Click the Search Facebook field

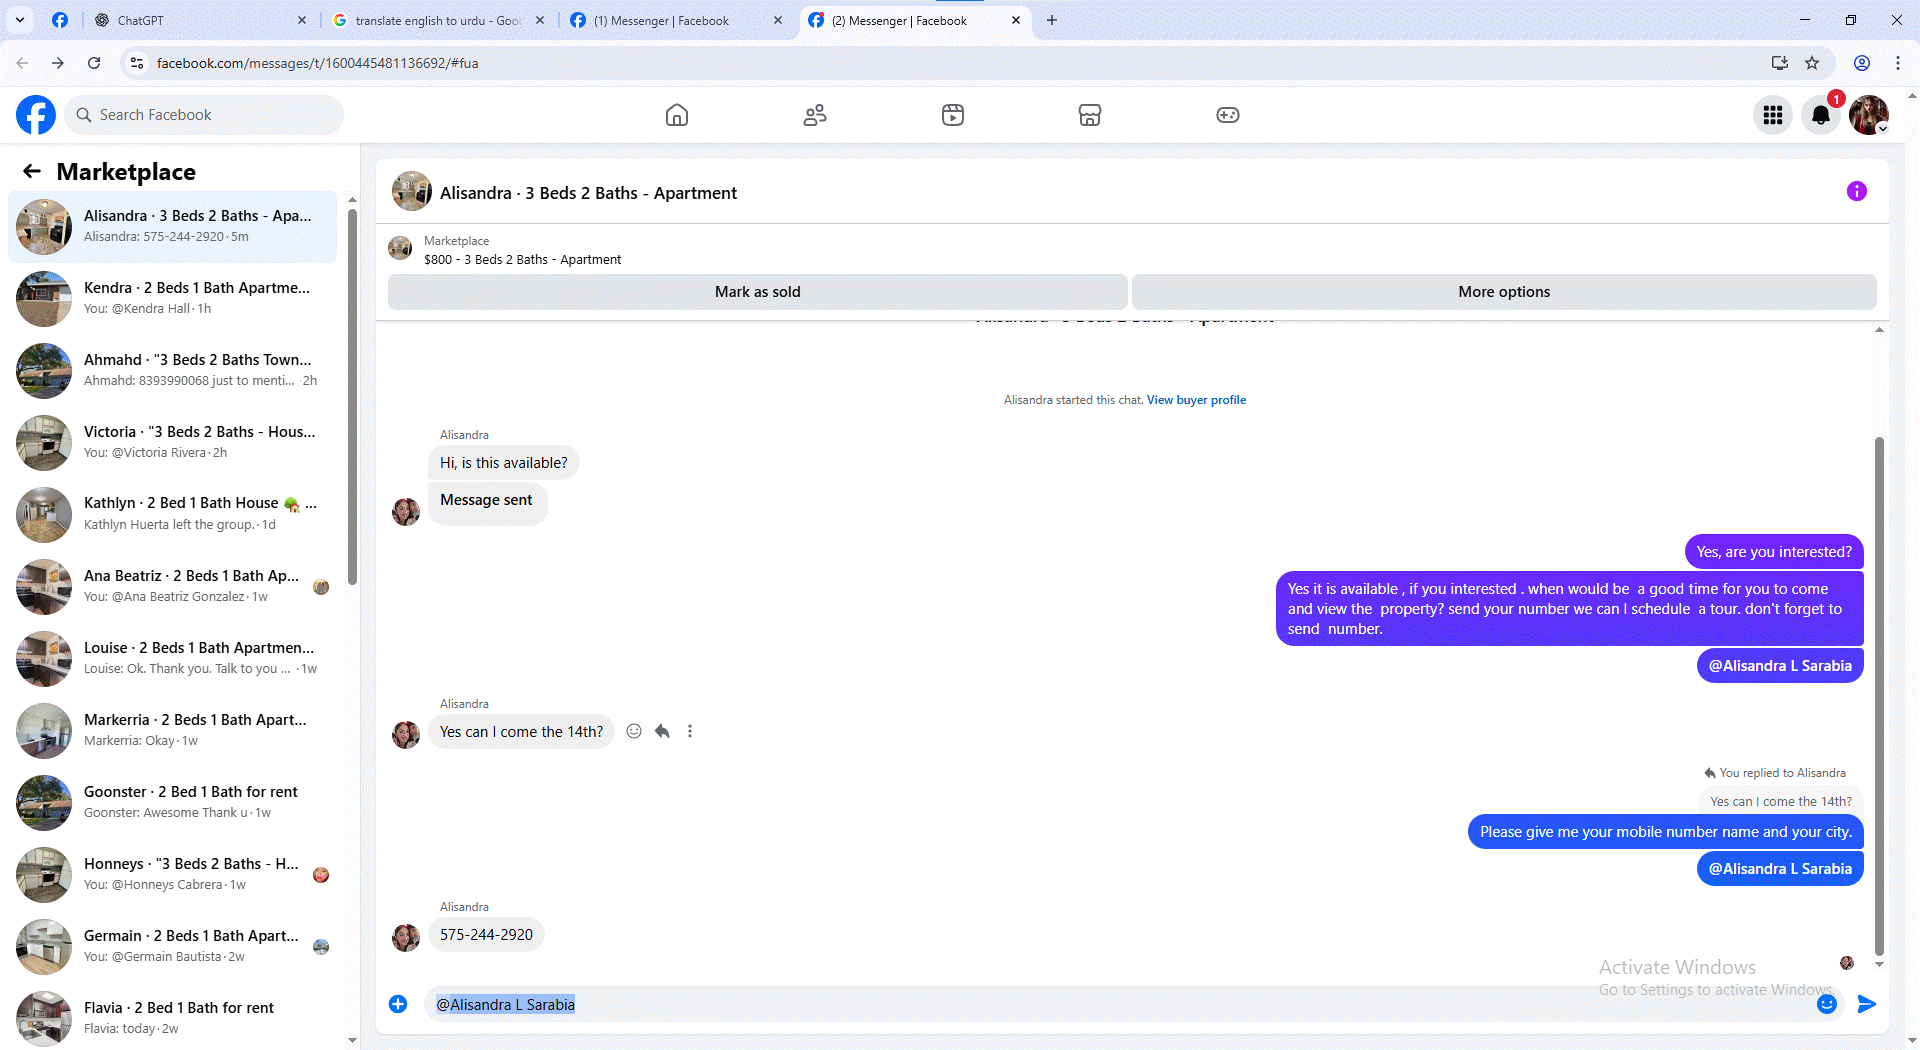[205, 115]
